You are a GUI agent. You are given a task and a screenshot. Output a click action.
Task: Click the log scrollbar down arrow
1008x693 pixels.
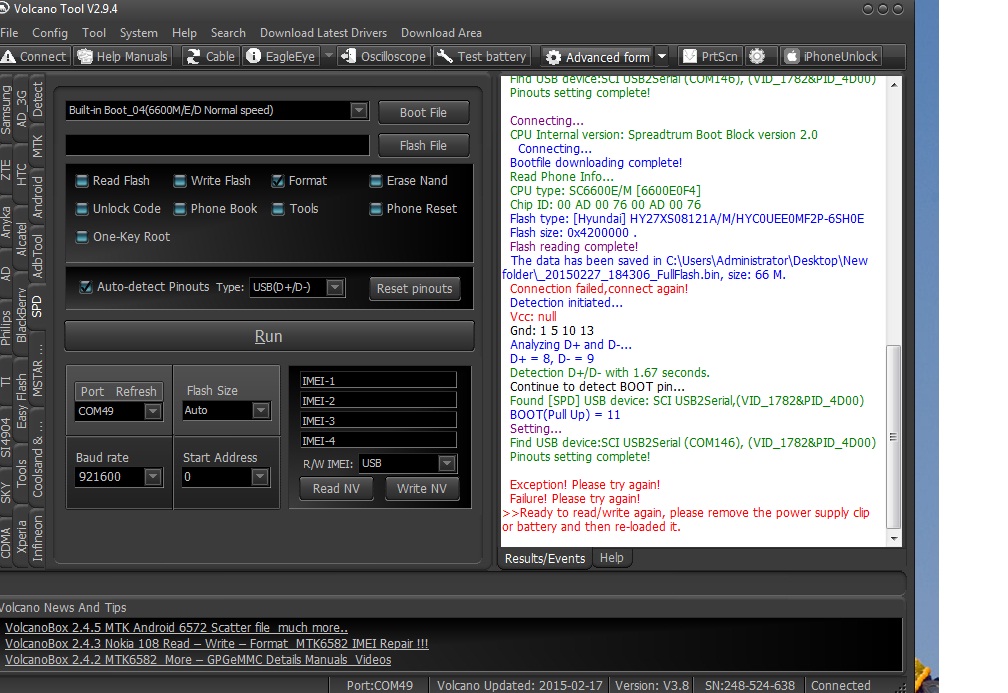pos(894,539)
